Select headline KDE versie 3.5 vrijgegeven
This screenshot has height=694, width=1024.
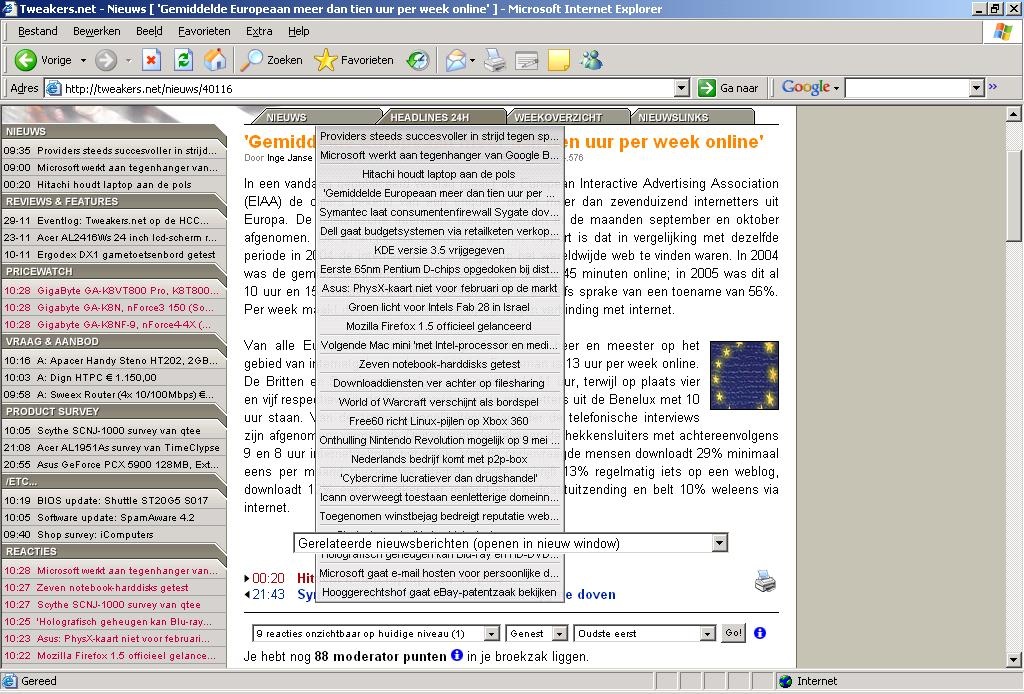tap(439, 250)
